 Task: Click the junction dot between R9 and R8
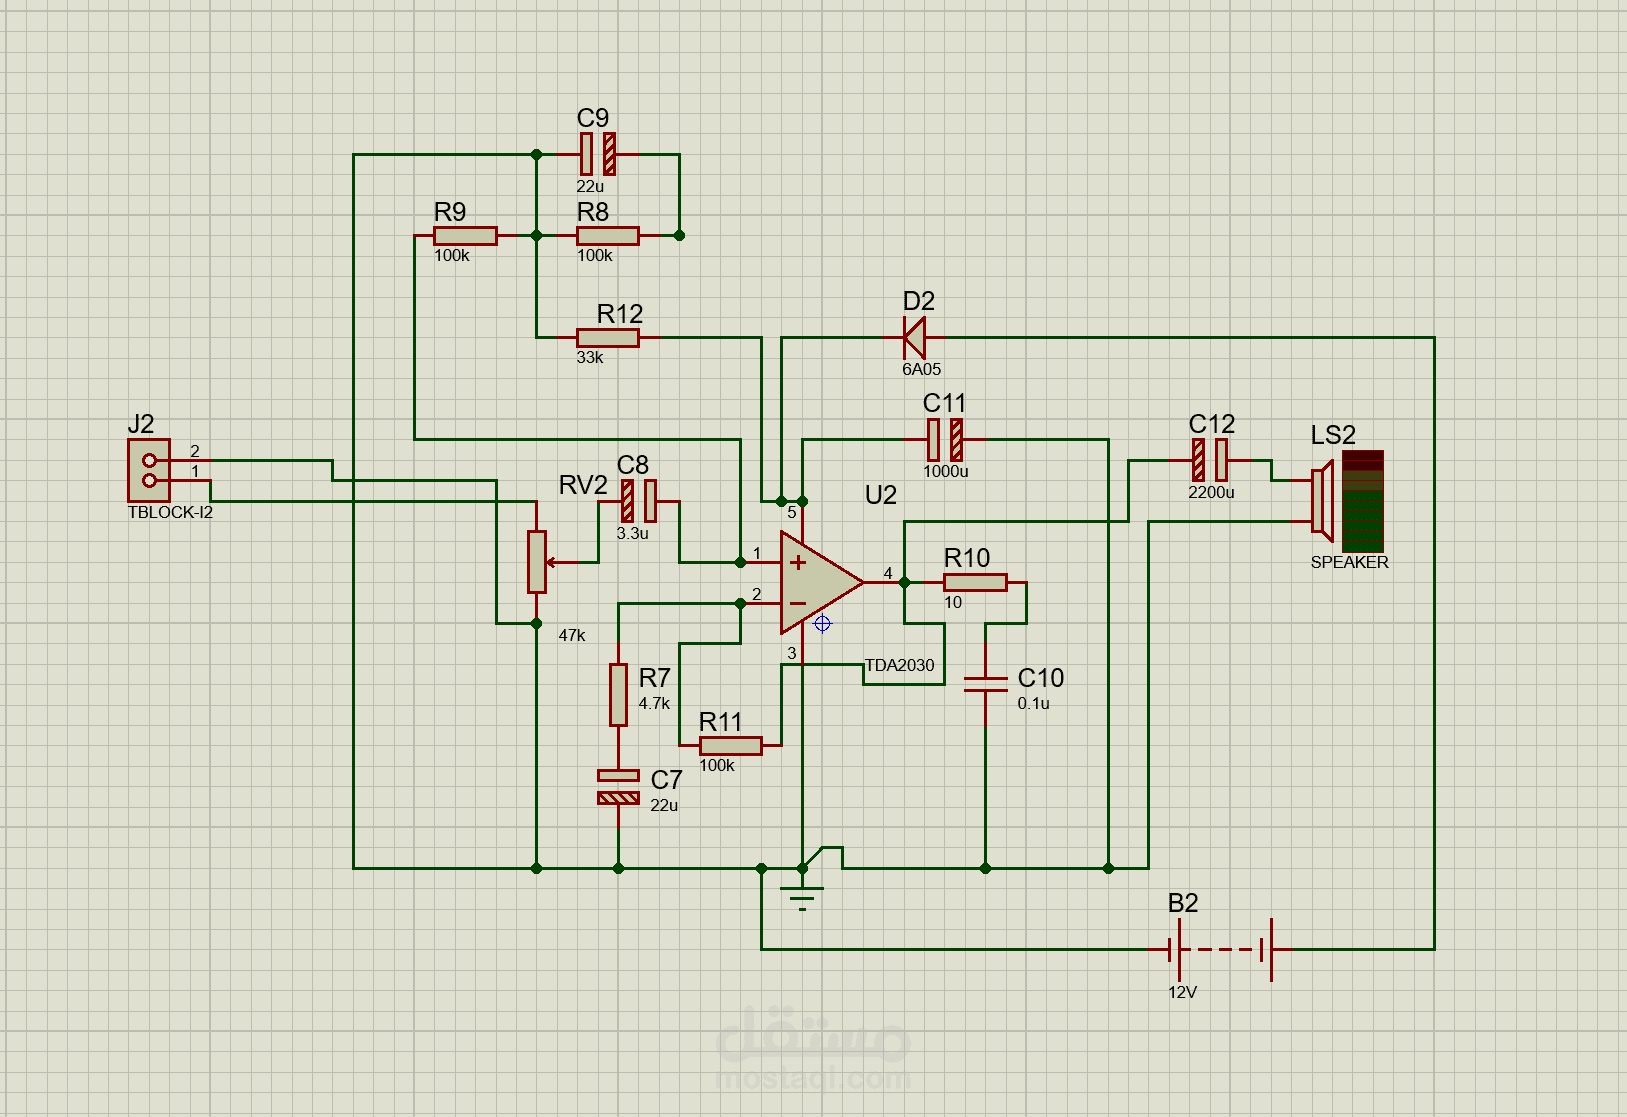point(536,236)
